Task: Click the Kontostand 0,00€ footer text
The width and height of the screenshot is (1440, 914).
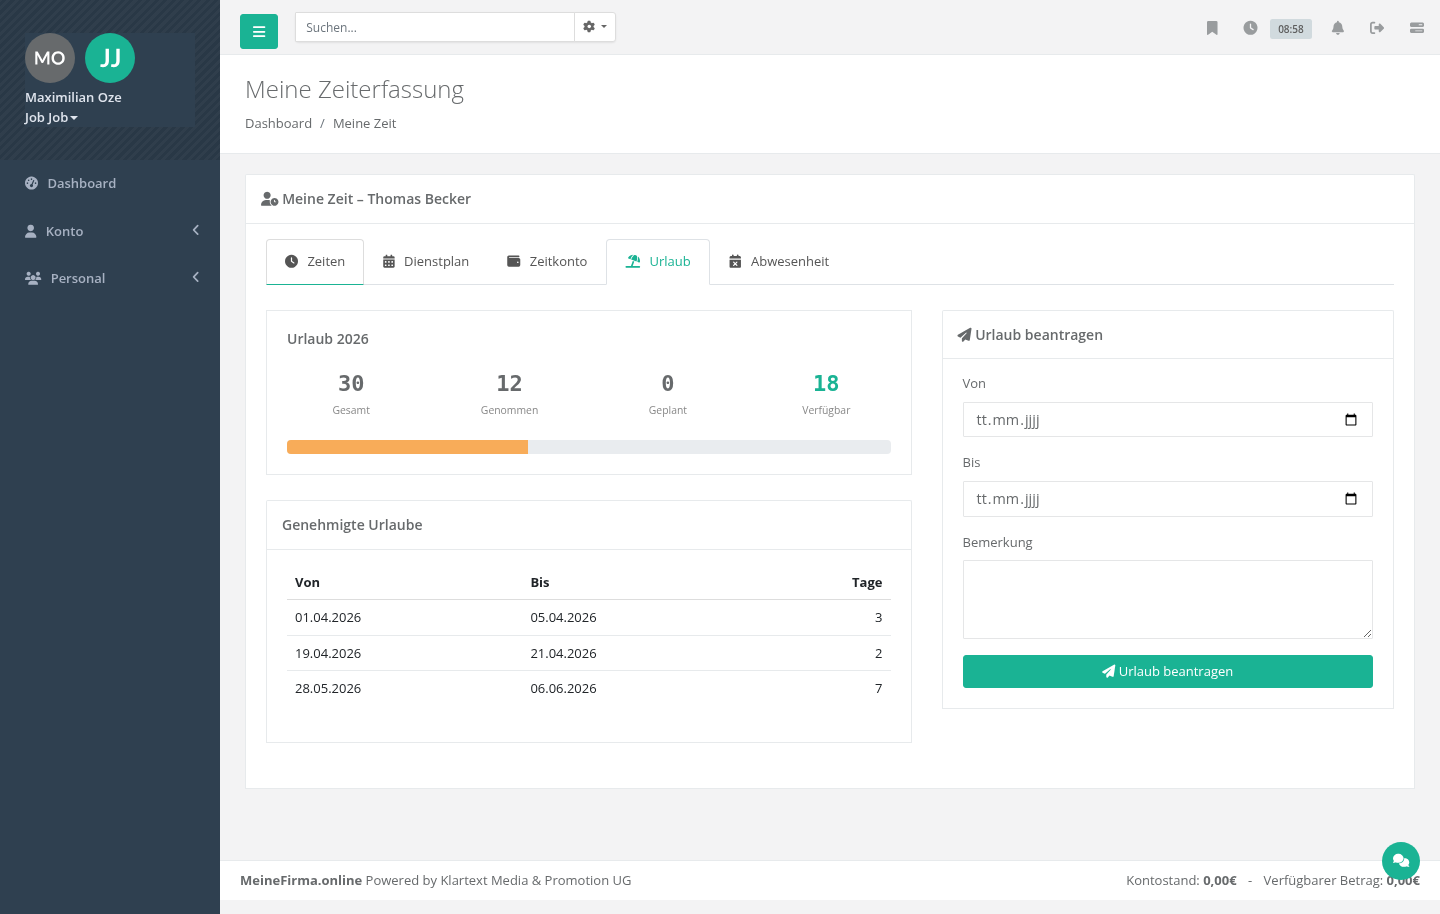Action: [1181, 880]
